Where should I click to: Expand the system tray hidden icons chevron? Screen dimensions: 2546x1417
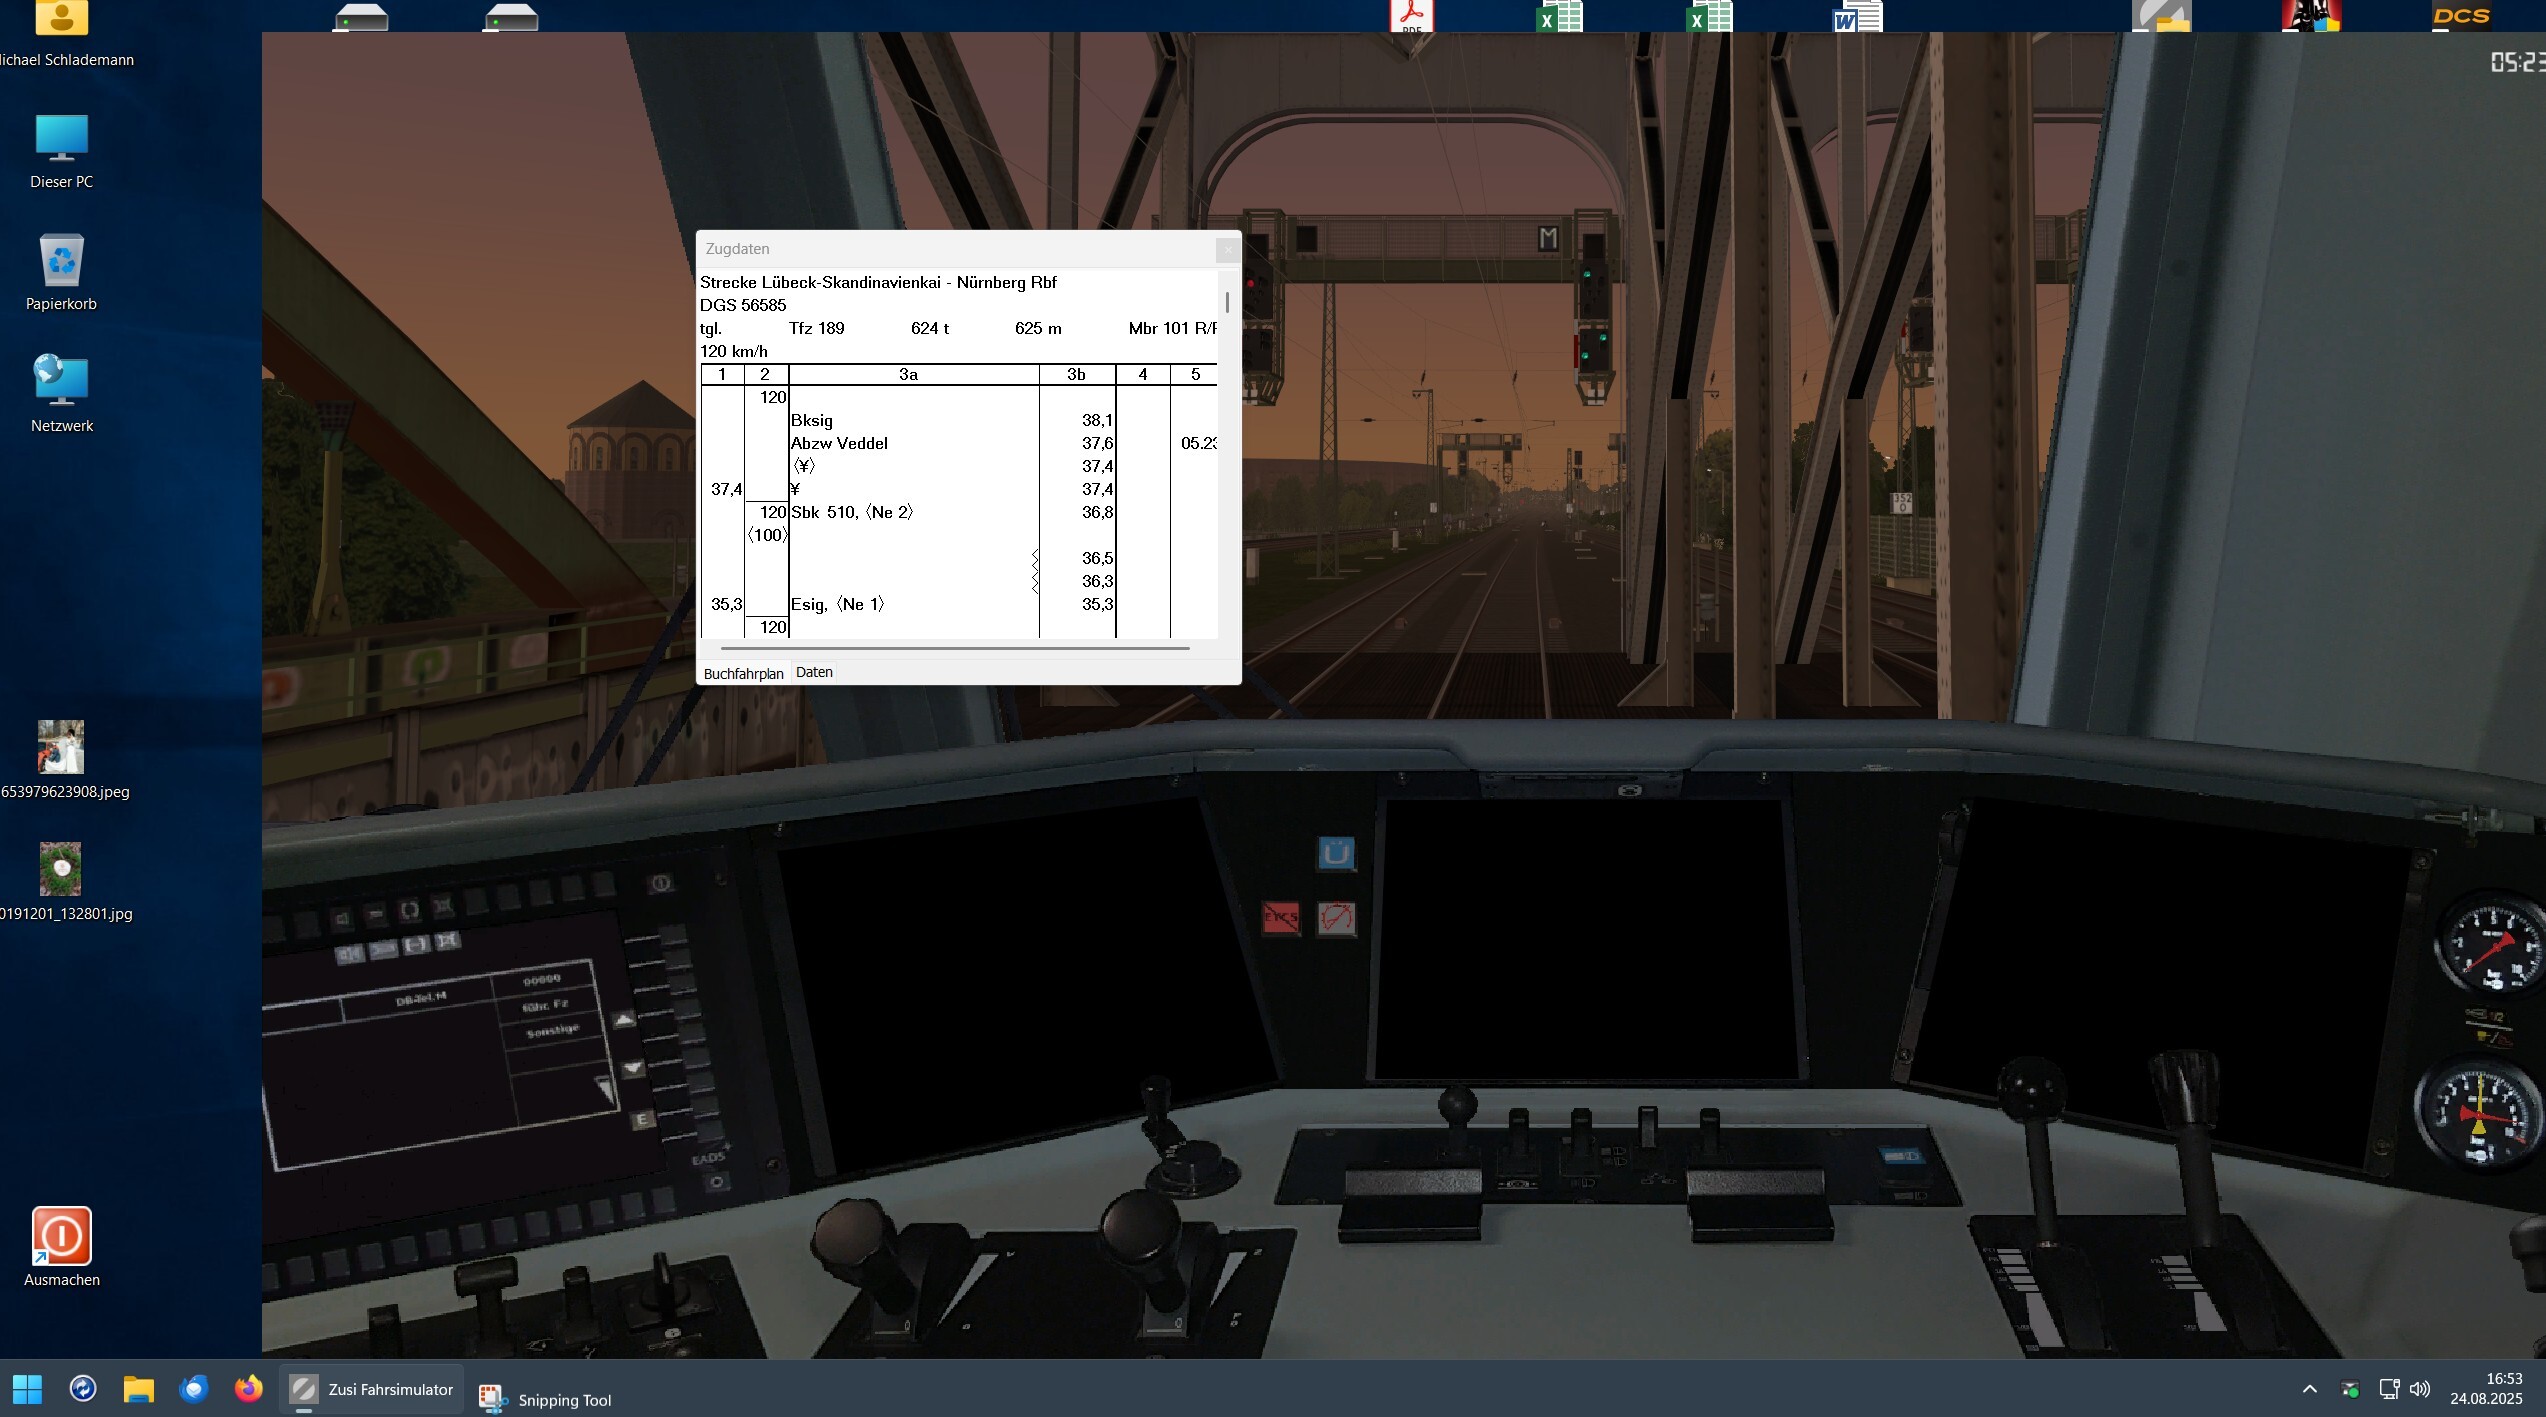pyautogui.click(x=2309, y=1389)
